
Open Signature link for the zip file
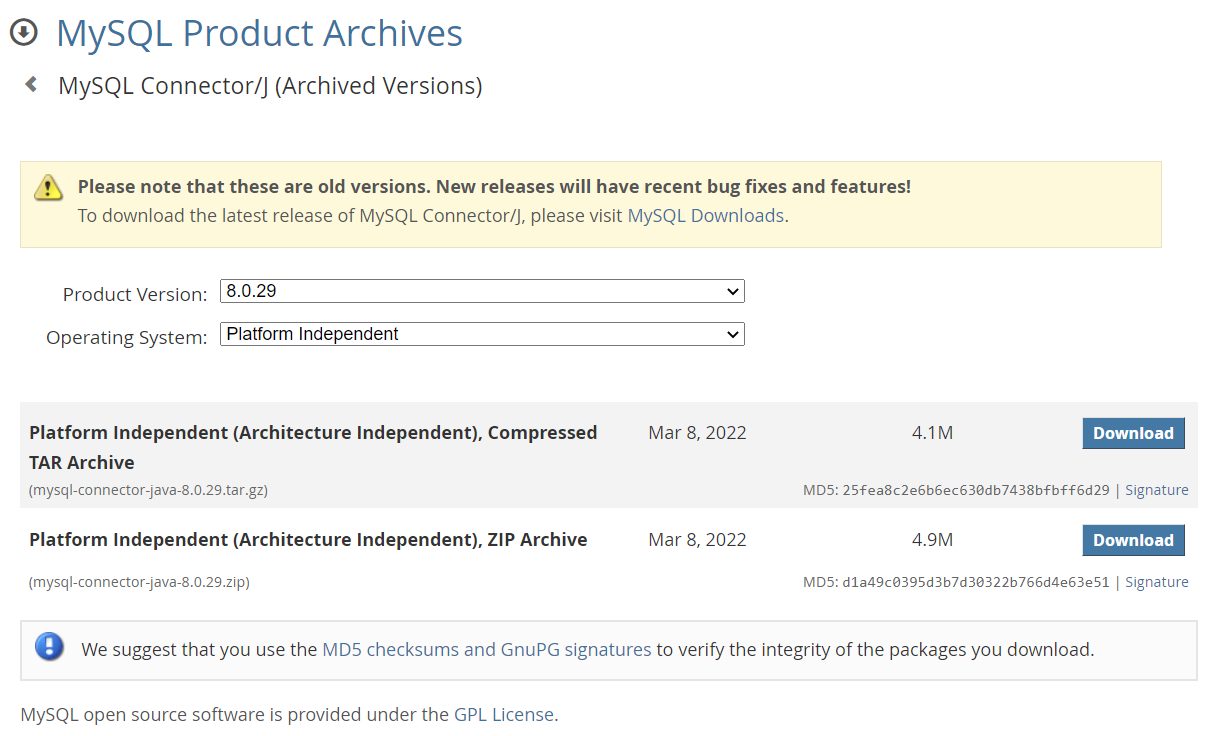pyautogui.click(x=1157, y=582)
